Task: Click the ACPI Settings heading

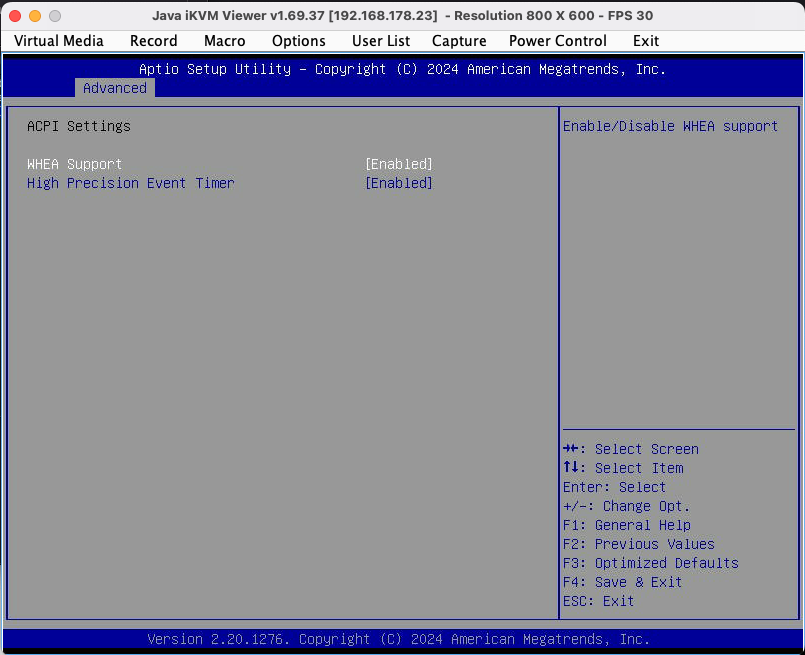Action: [x=79, y=126]
